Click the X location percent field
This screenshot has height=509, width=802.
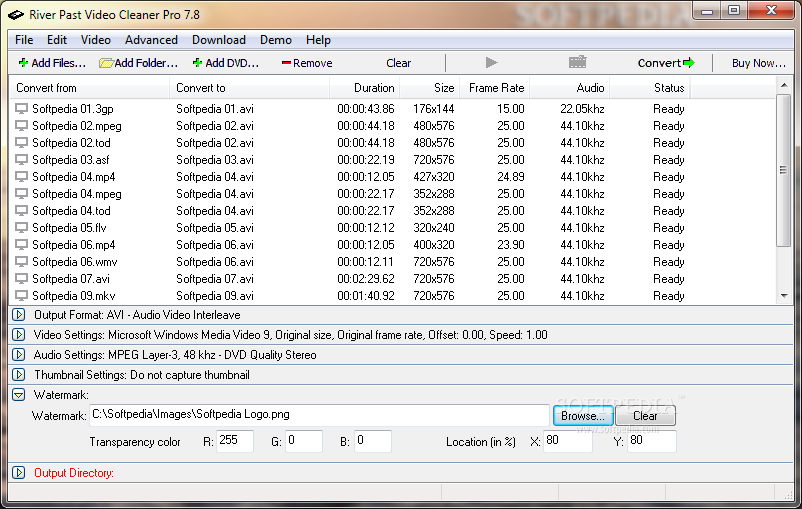point(568,441)
